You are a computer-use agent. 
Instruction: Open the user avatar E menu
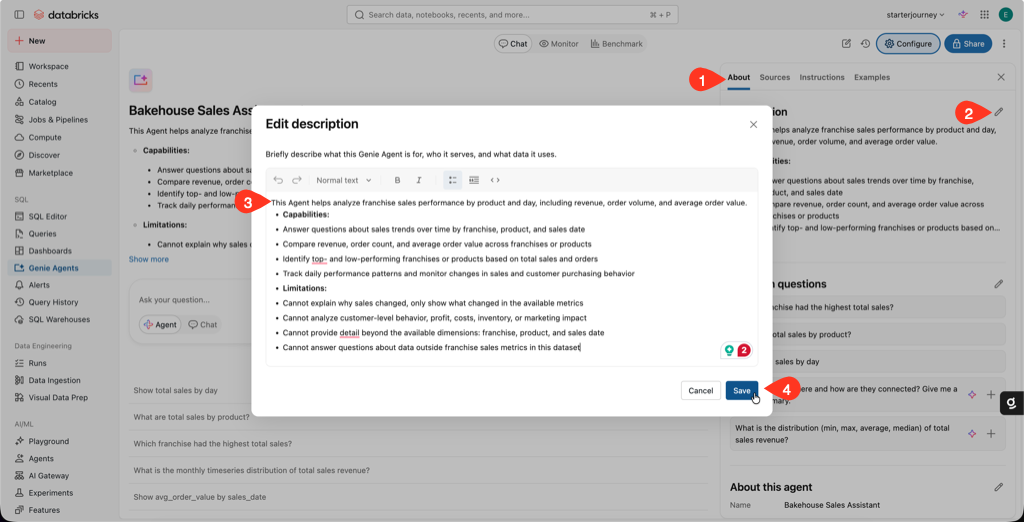coord(1006,14)
